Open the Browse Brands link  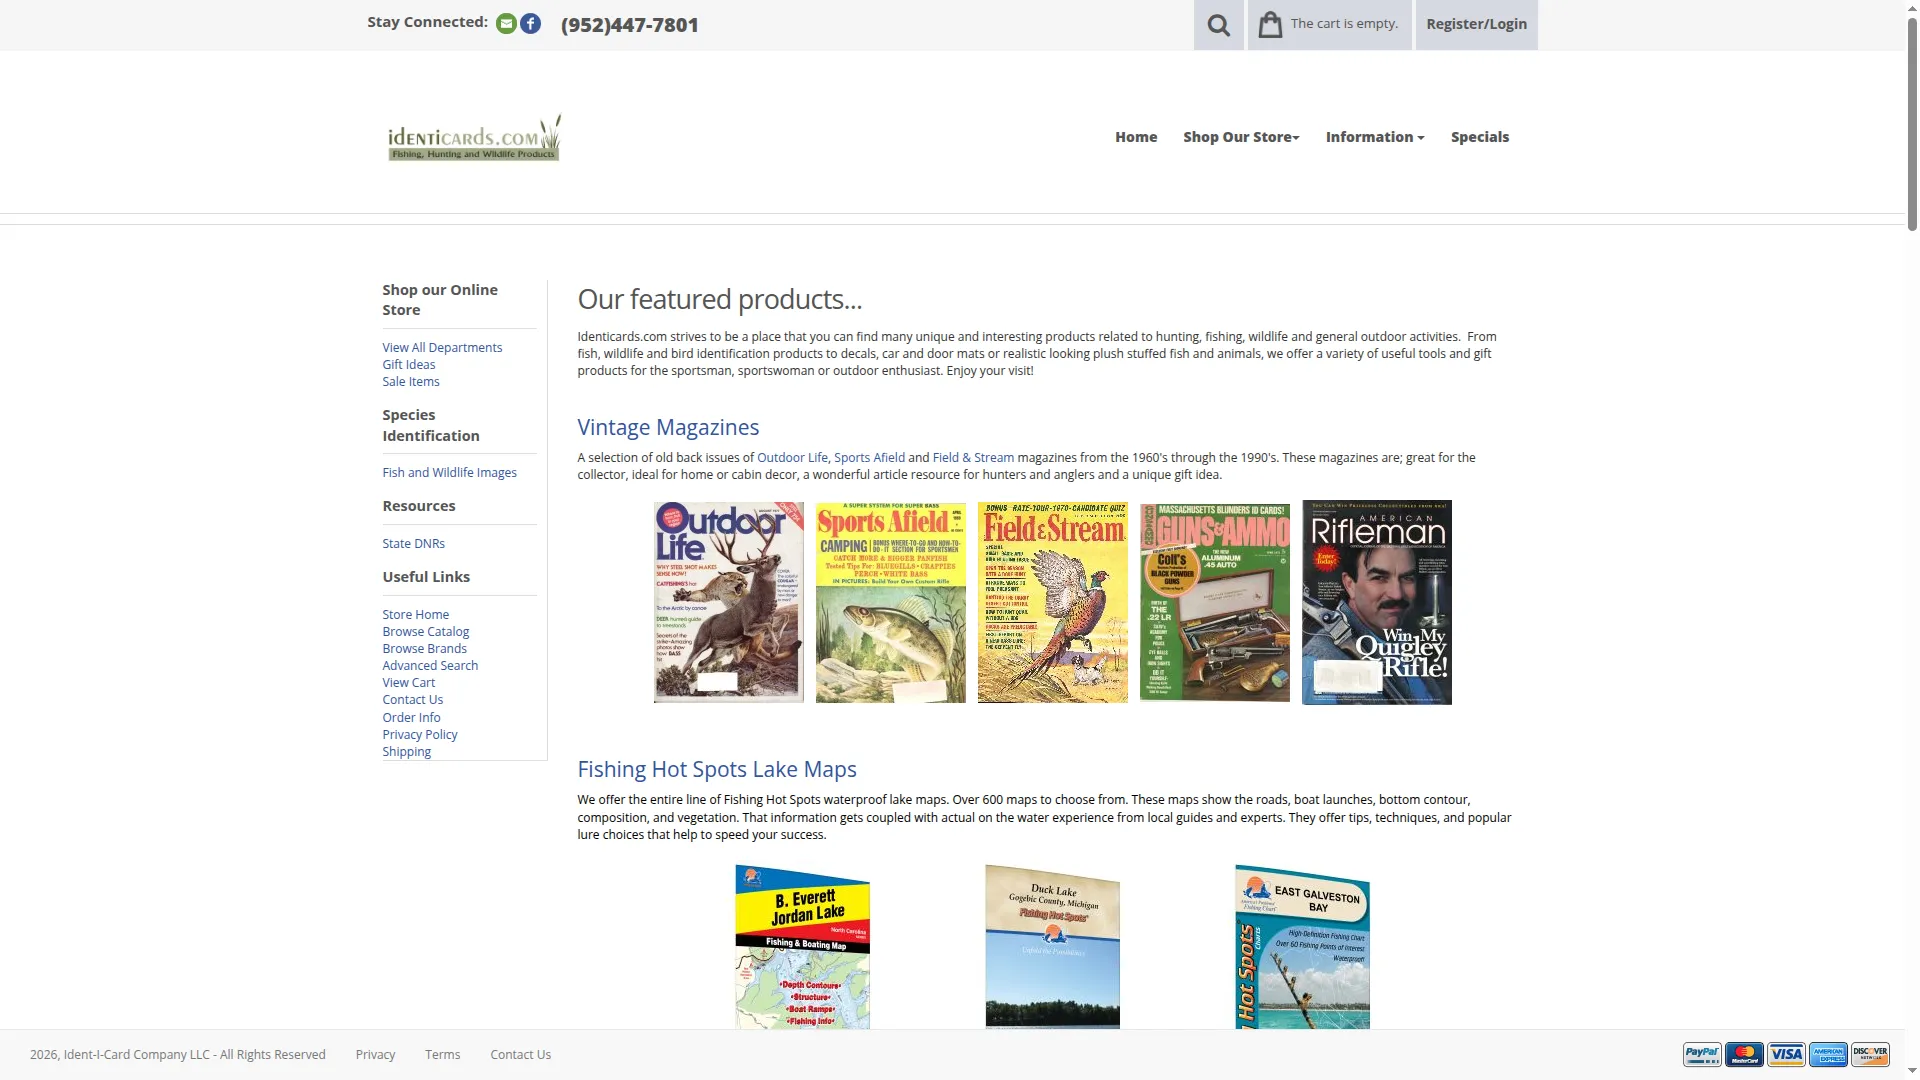tap(424, 648)
